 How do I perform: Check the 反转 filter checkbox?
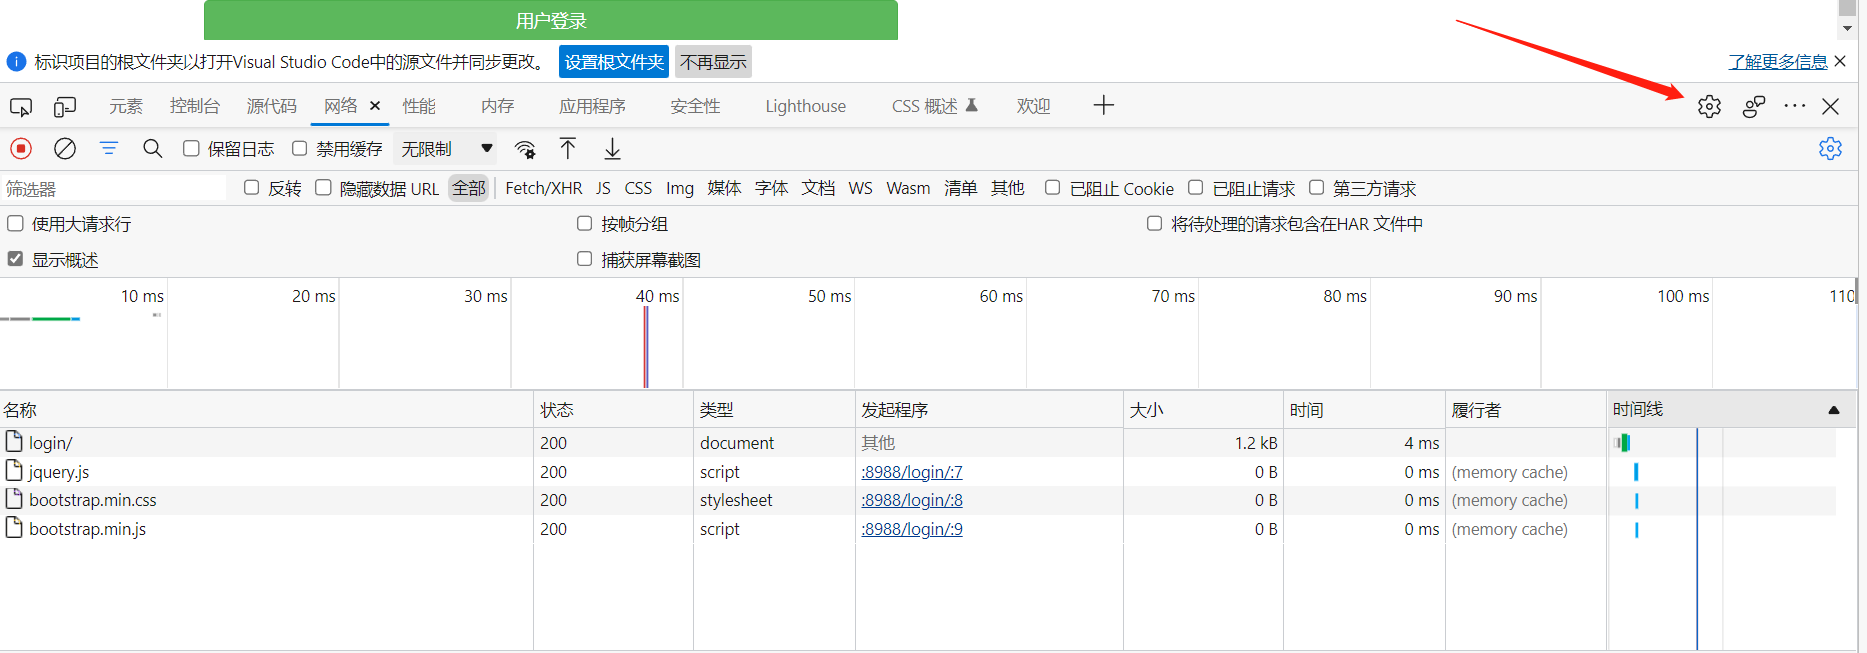coord(252,187)
